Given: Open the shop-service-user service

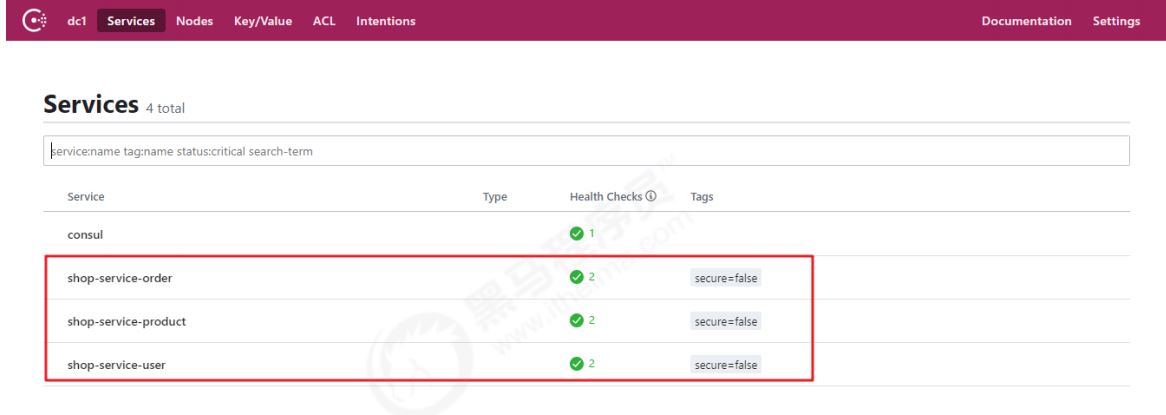Looking at the screenshot, I should (x=117, y=365).
